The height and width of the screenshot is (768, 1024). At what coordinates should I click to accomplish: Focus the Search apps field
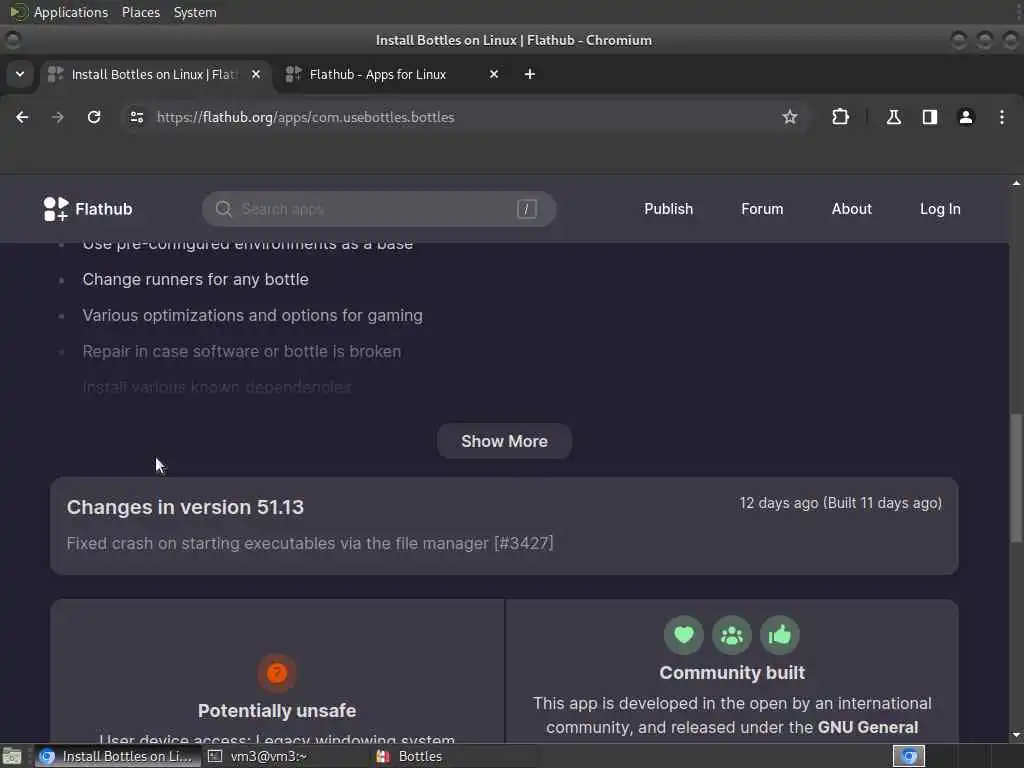[x=379, y=209]
